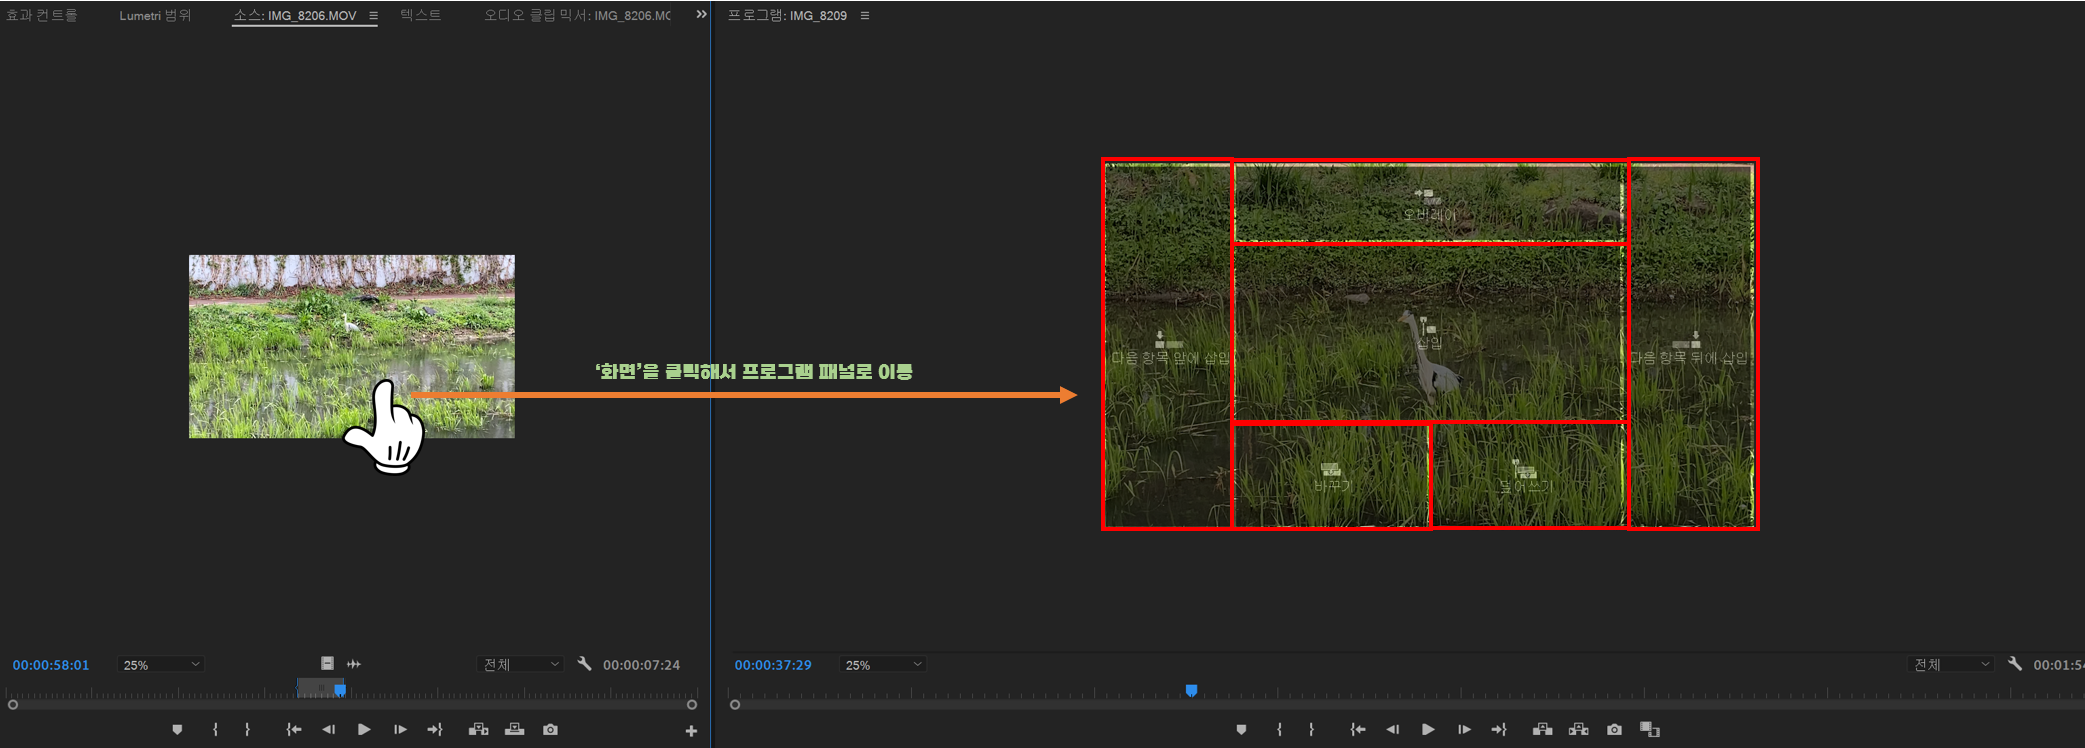Image resolution: width=2085 pixels, height=748 pixels.
Task: Switch to Lumetri 범위 tab
Action: [x=155, y=15]
